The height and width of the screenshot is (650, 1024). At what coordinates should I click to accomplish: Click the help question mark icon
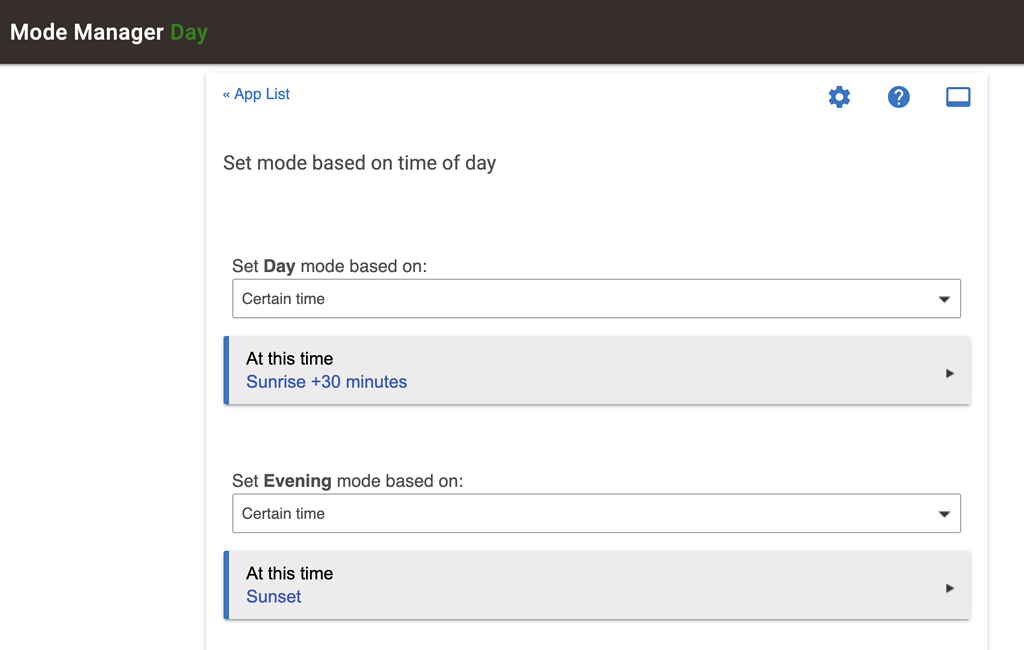898,96
